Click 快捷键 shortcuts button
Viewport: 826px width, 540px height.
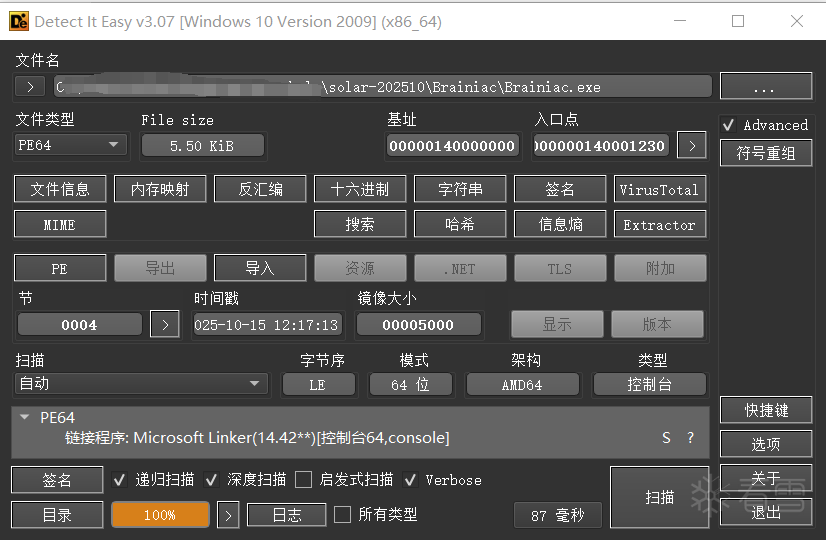tap(765, 410)
